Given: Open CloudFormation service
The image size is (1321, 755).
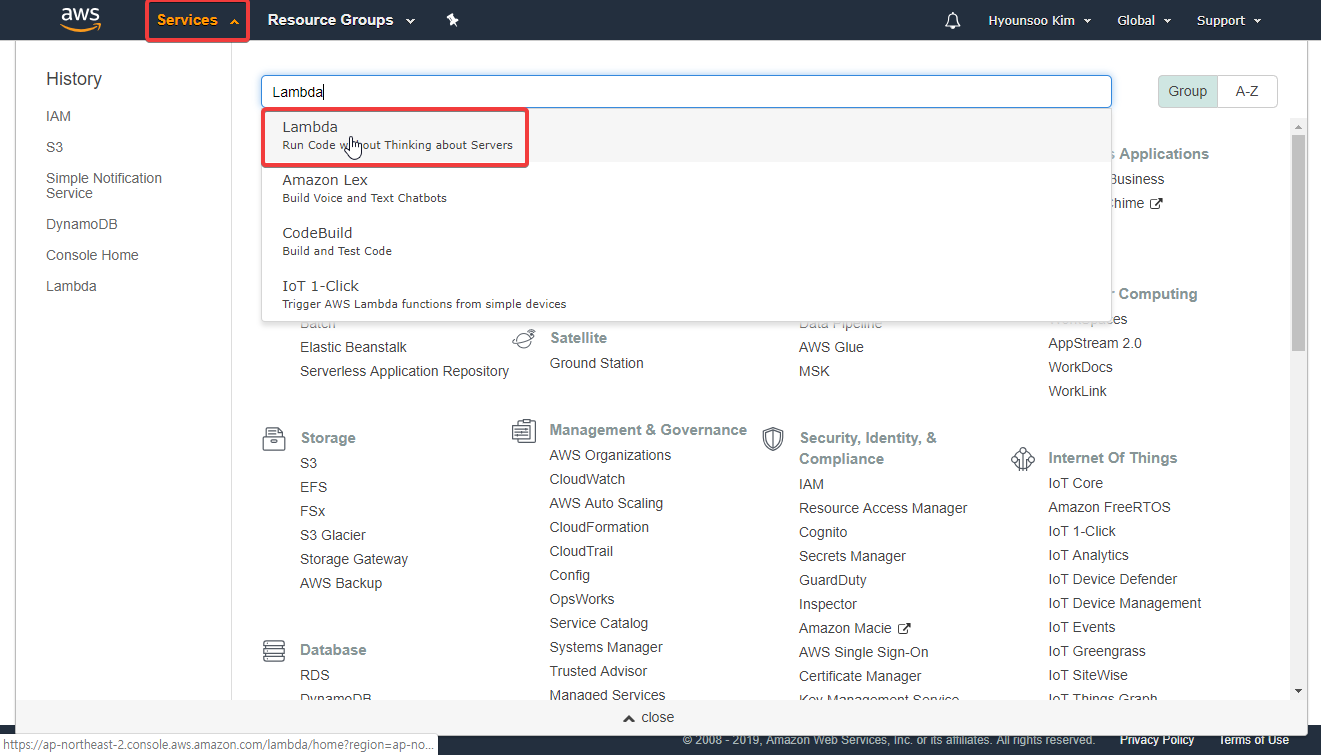Looking at the screenshot, I should click(x=599, y=527).
